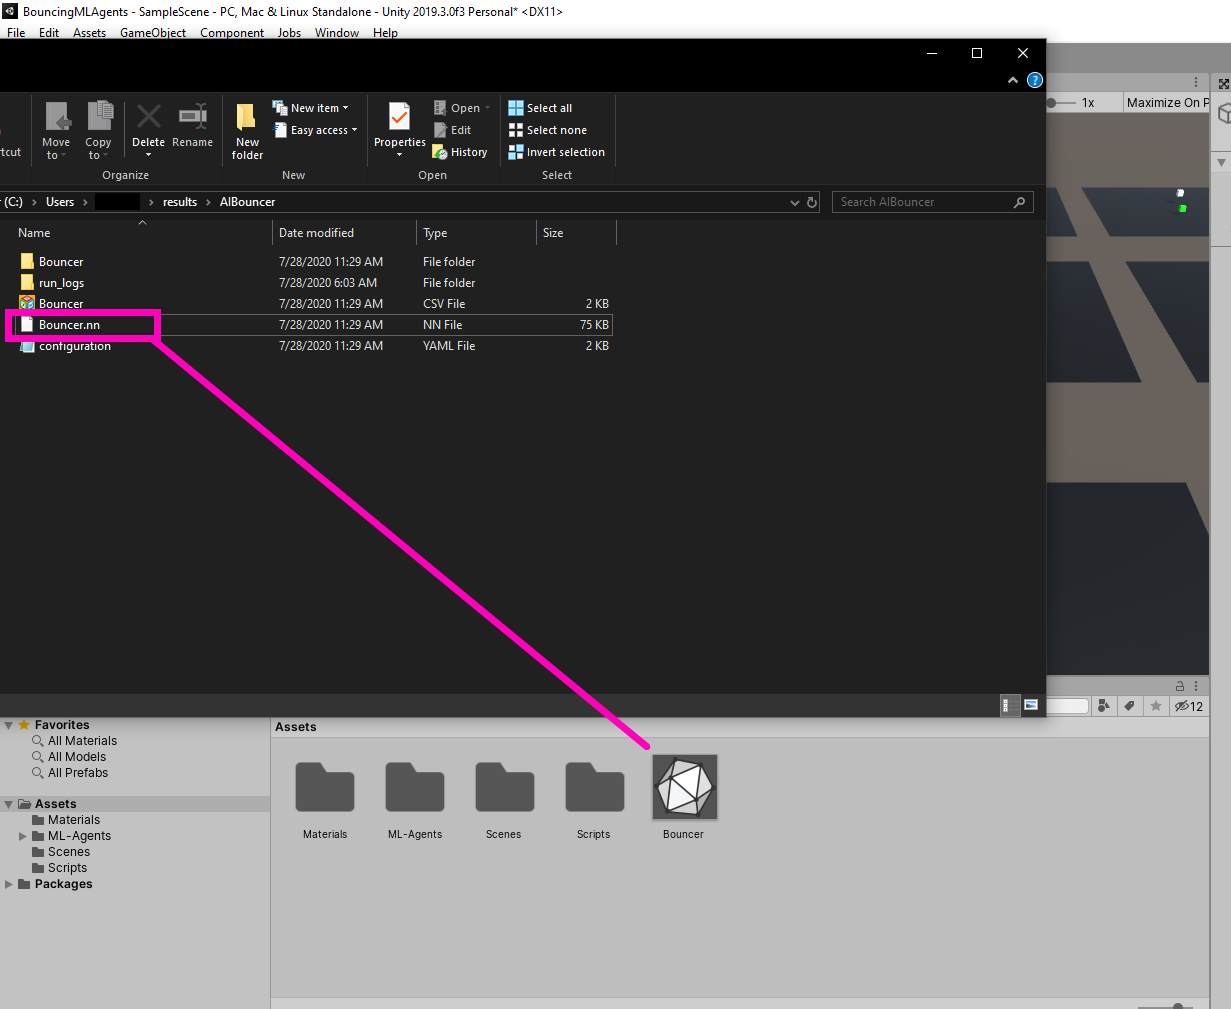Screen dimensions: 1231x1009
Task: Select the Bouncer.nn file row
Action: [x=312, y=325]
